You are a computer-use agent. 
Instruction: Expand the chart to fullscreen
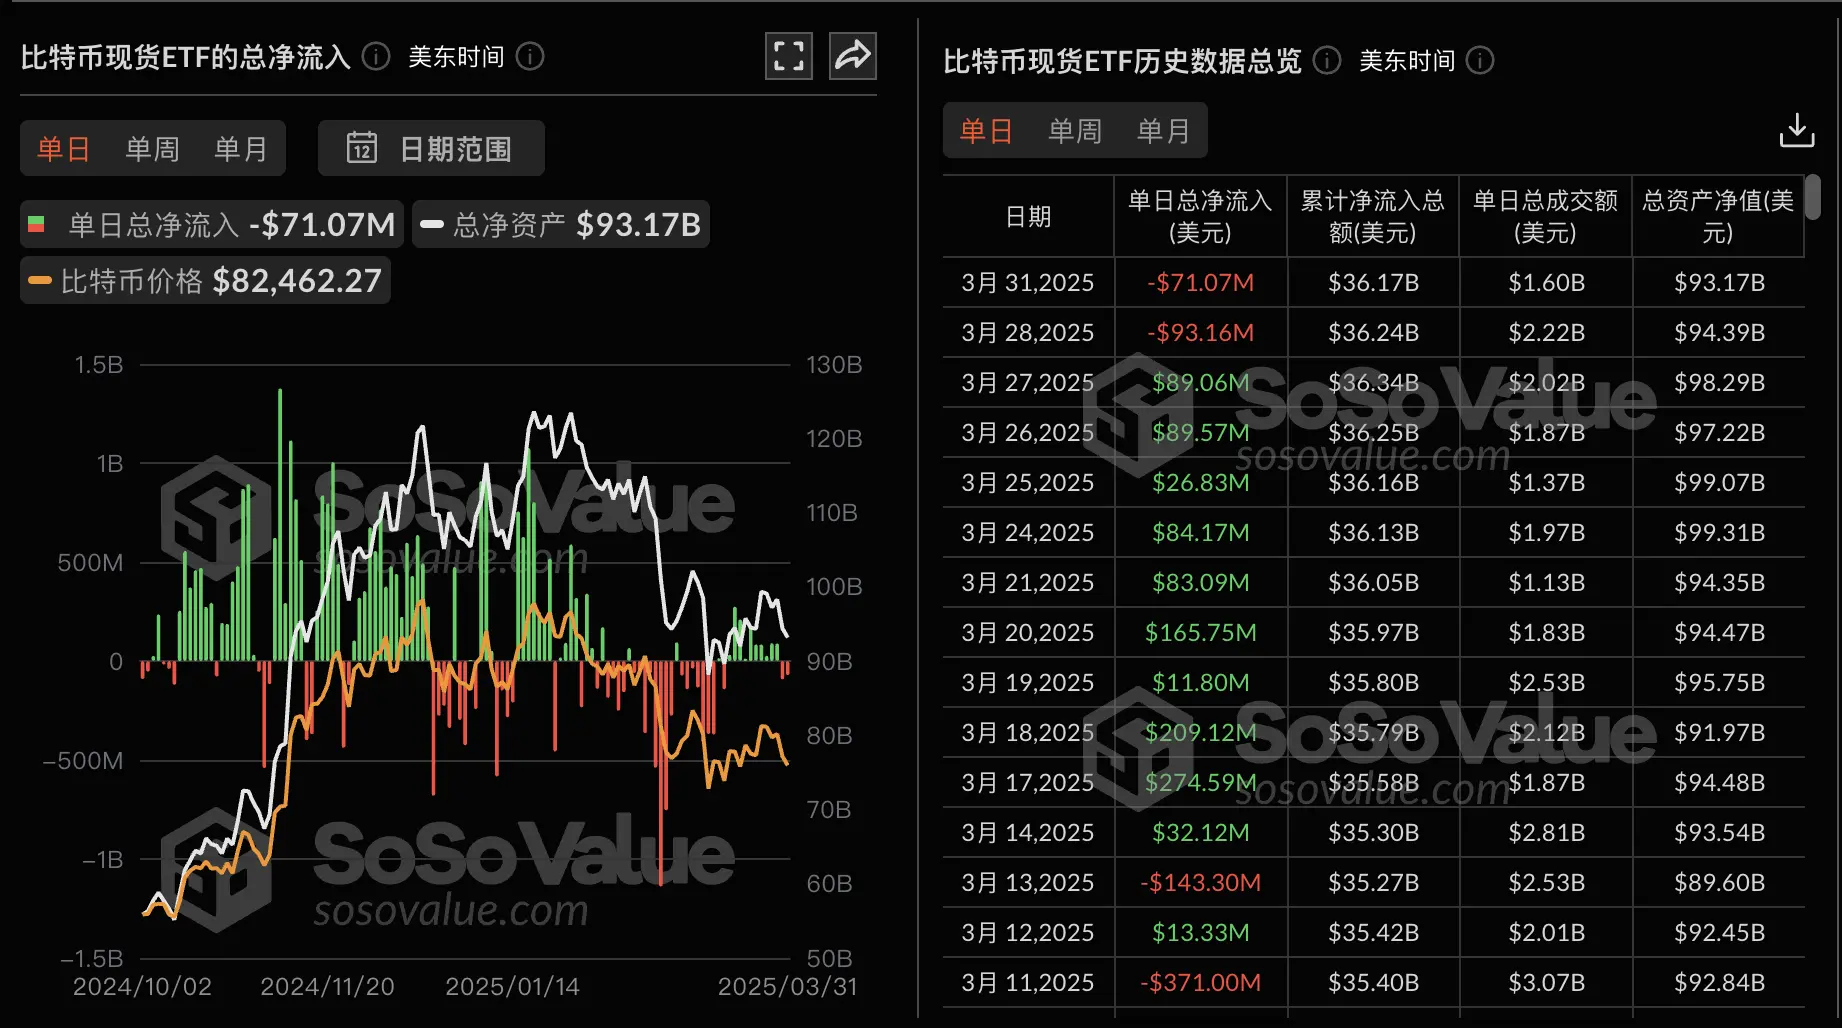[x=788, y=56]
